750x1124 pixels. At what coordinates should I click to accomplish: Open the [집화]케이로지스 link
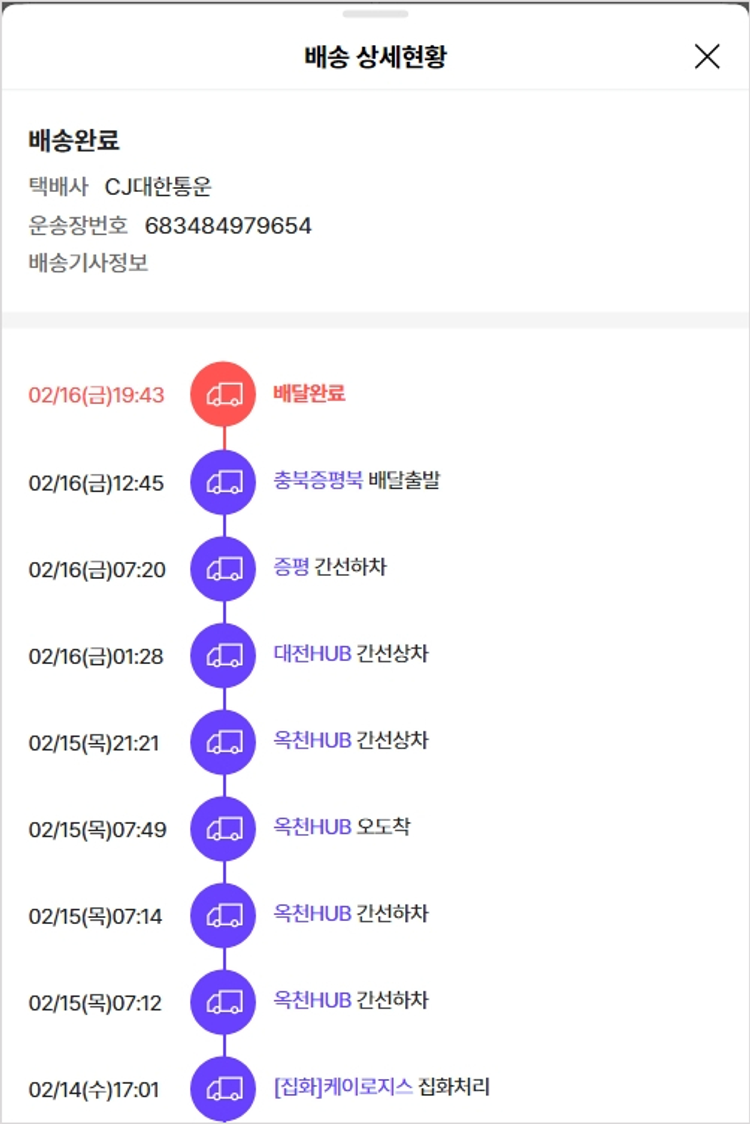pyautogui.click(x=342, y=1087)
